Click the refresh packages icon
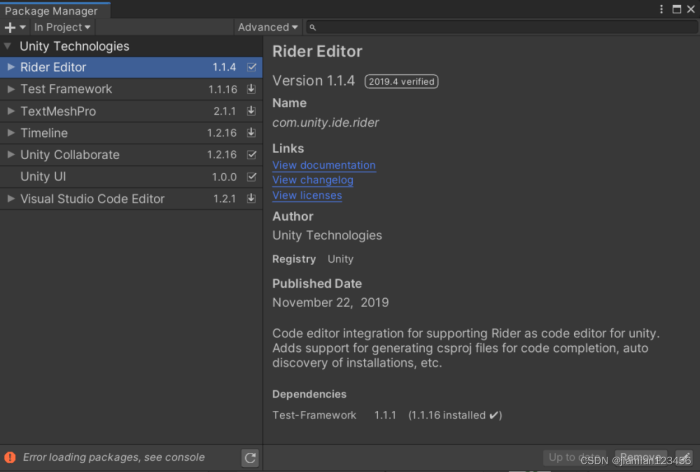 coord(250,458)
